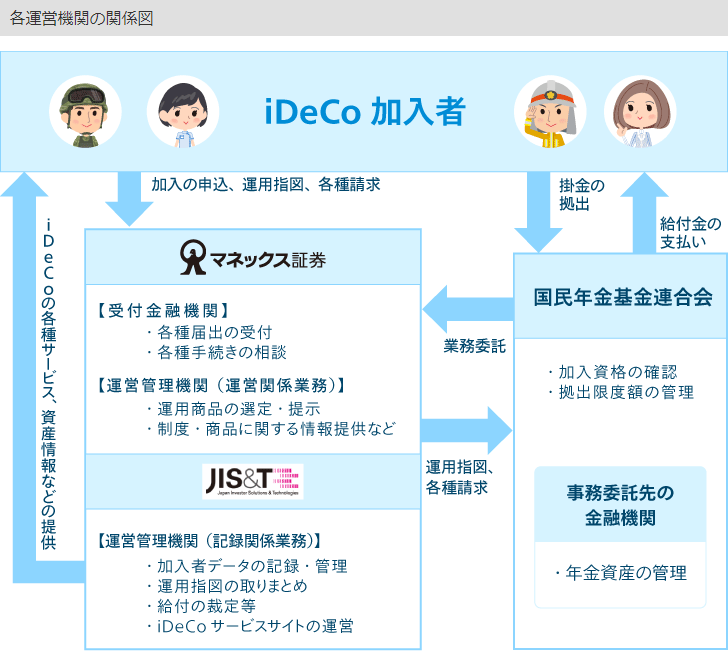Click the brown-haired woman avatar

point(640,112)
